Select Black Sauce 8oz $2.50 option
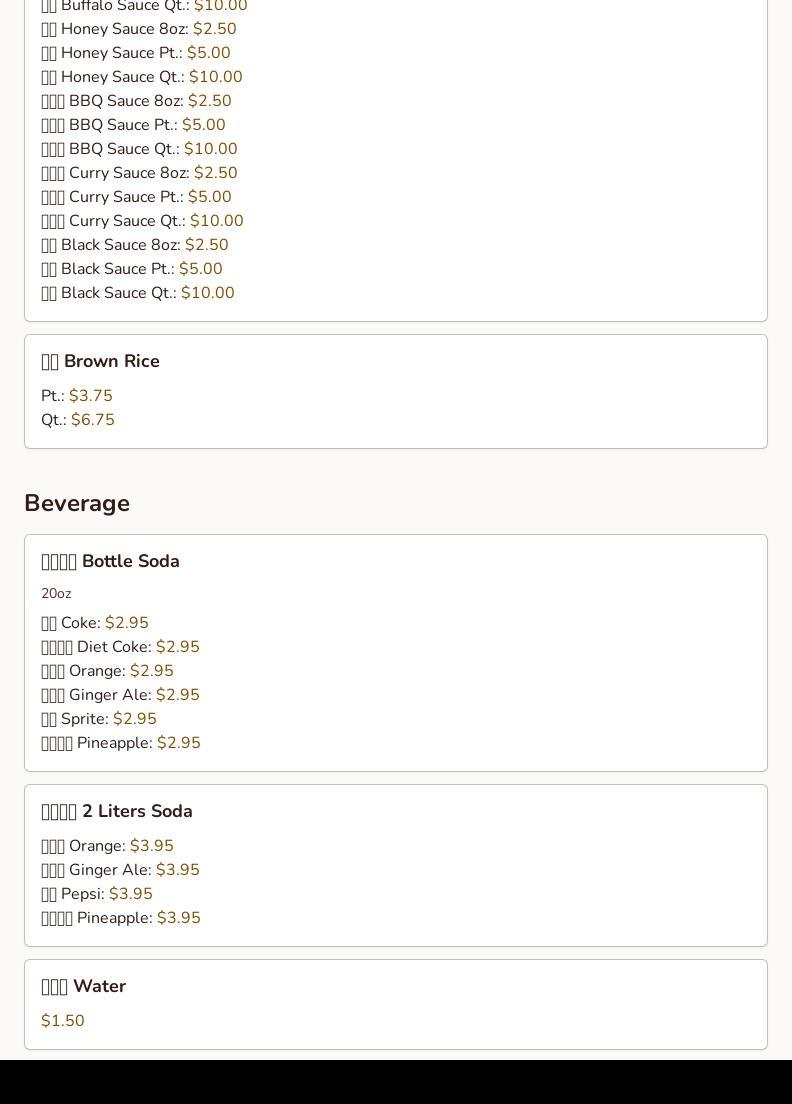Screen dimensions: 792x1104 click(x=135, y=244)
